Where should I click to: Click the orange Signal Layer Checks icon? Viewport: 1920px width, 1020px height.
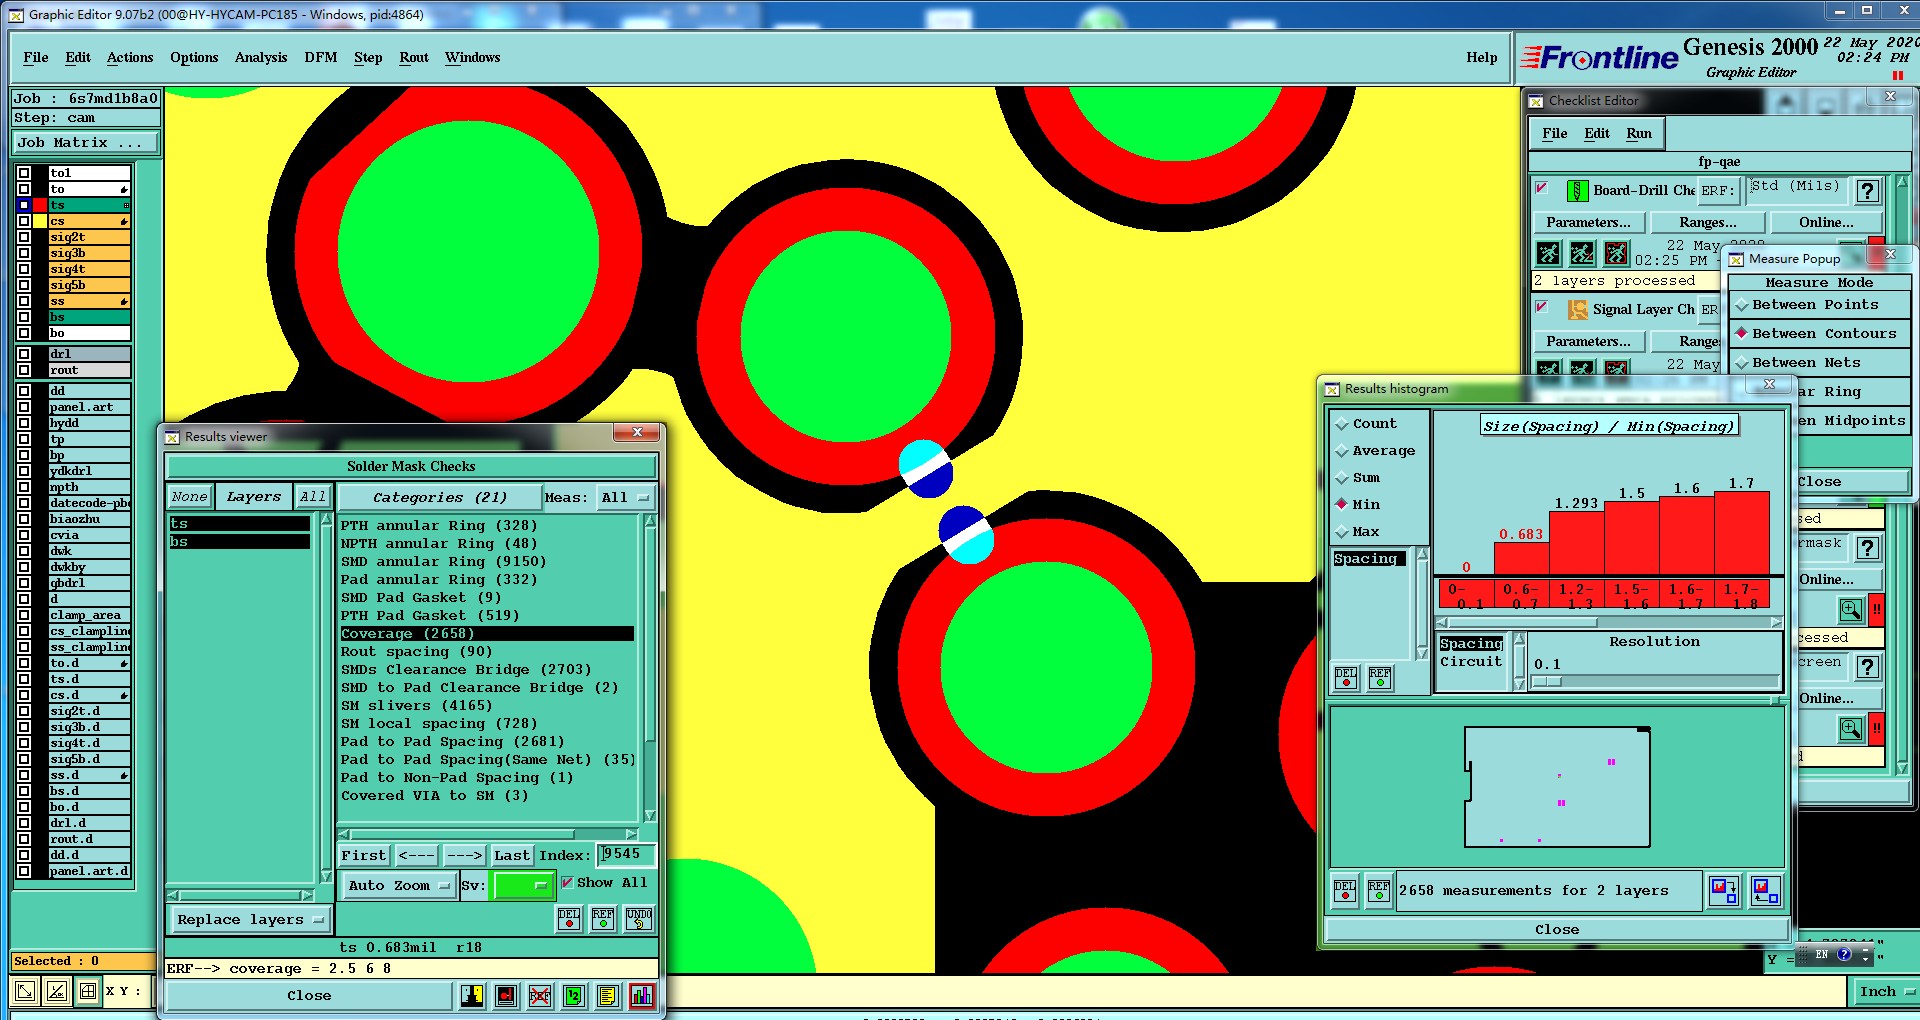click(1578, 309)
